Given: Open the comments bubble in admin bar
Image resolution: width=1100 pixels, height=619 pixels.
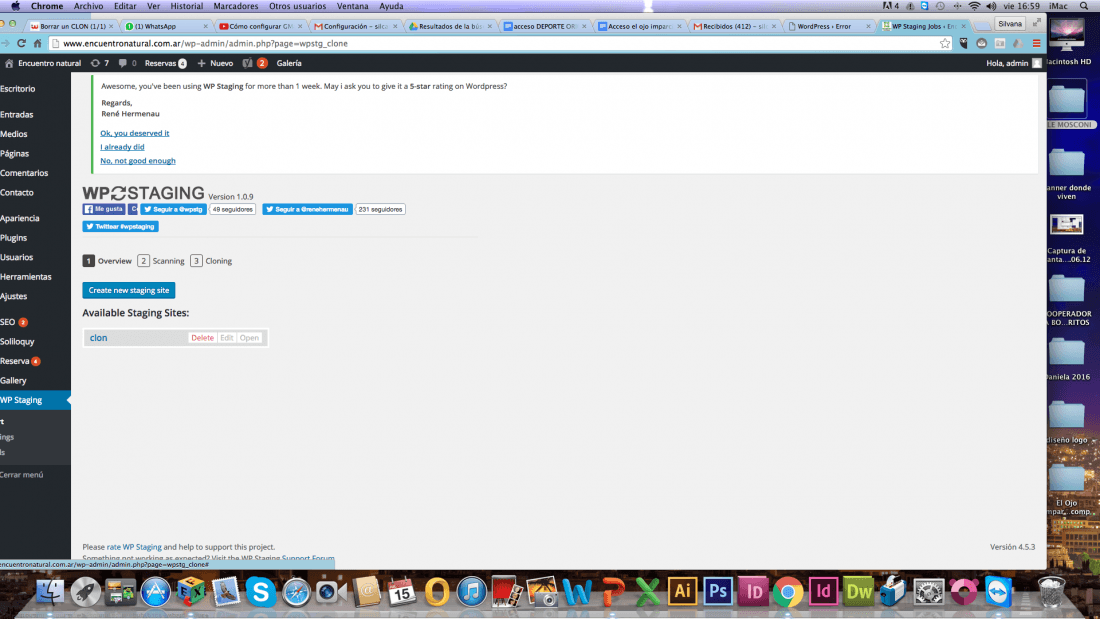Looking at the screenshot, I should click(127, 63).
